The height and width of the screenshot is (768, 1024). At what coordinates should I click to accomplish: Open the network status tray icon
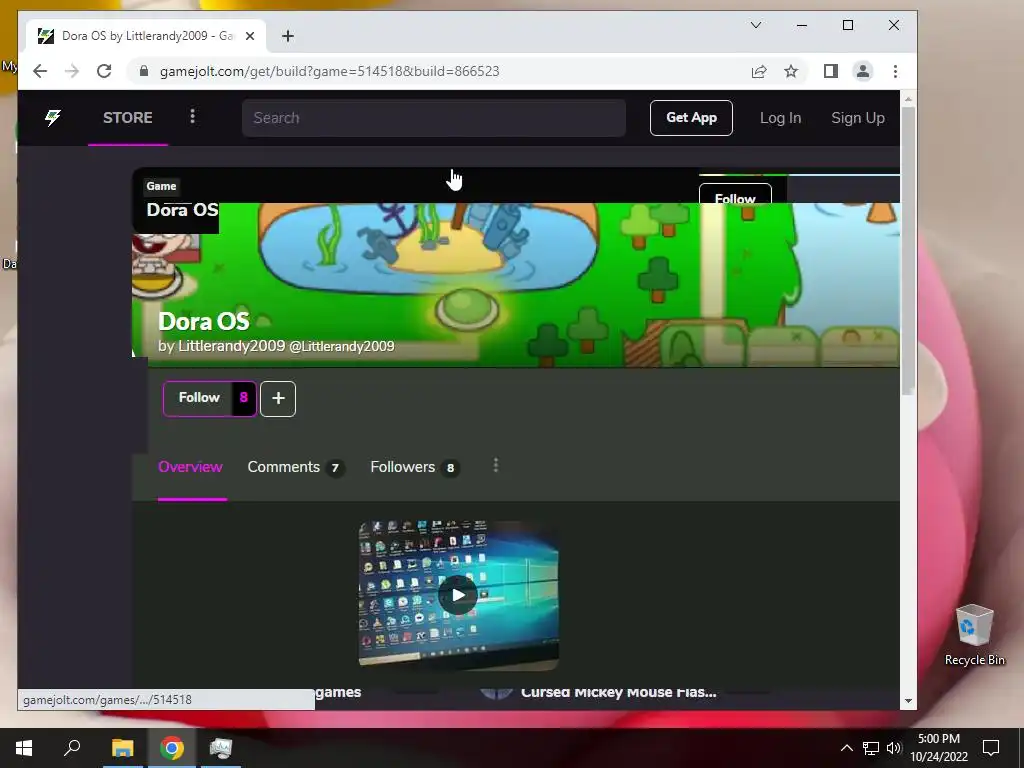871,748
